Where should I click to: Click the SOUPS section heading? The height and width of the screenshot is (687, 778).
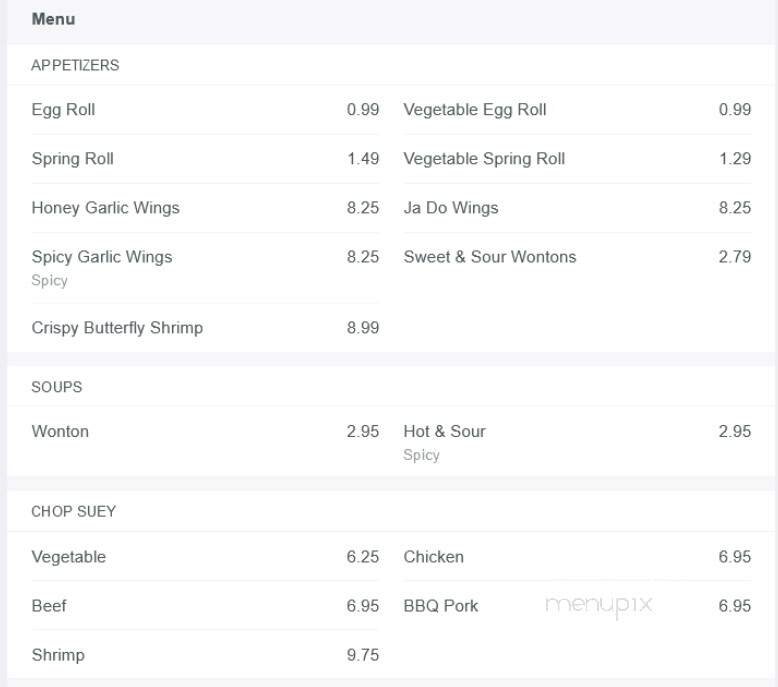pos(57,387)
